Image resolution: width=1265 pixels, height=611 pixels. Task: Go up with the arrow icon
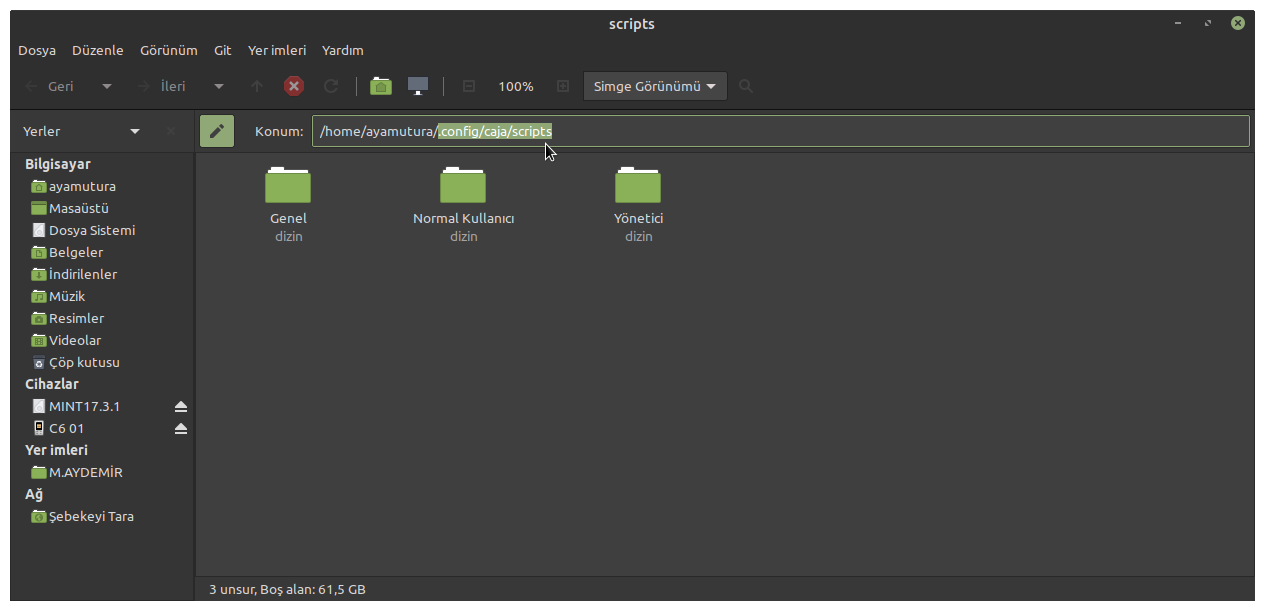(257, 86)
